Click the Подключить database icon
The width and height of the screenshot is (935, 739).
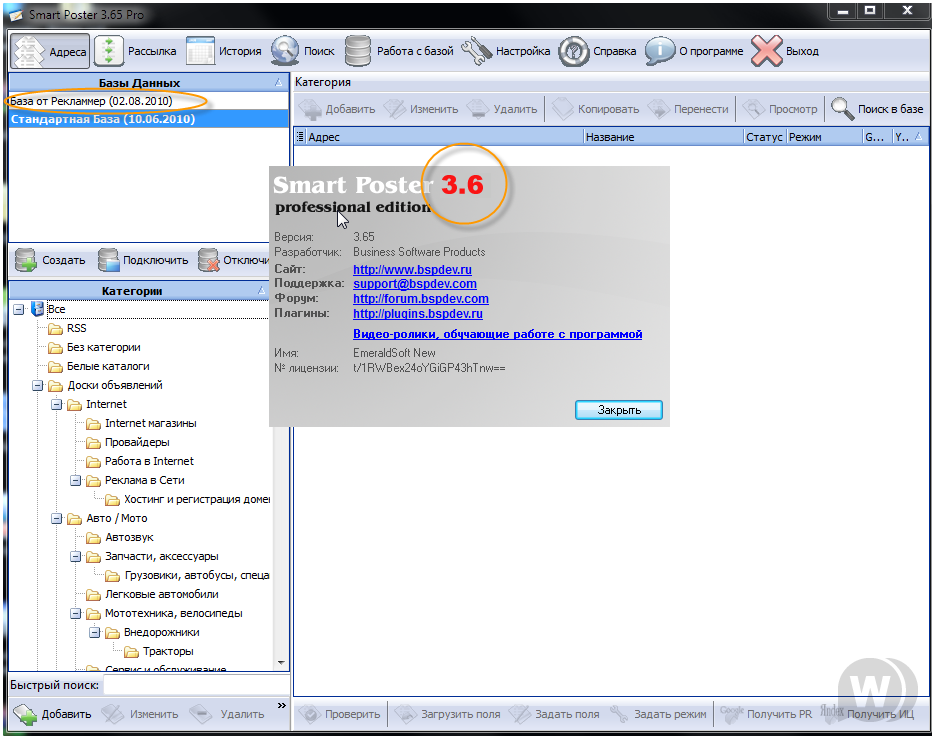pyautogui.click(x=109, y=260)
